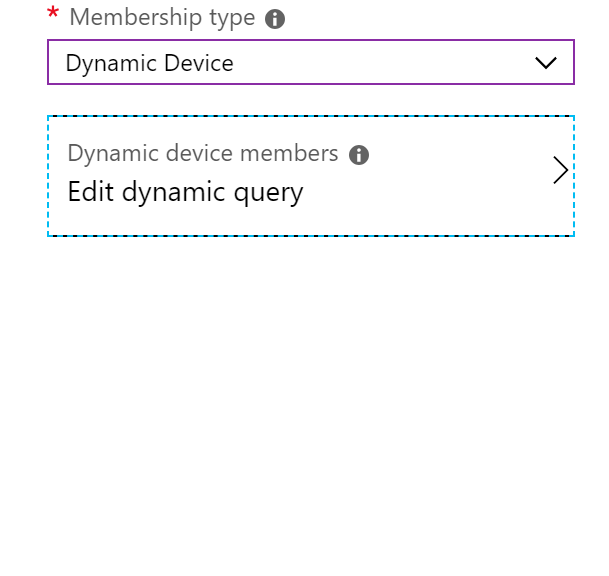This screenshot has width=609, height=576.
Task: Click empty space between Dynamic Device and chevron
Action: click(385, 63)
